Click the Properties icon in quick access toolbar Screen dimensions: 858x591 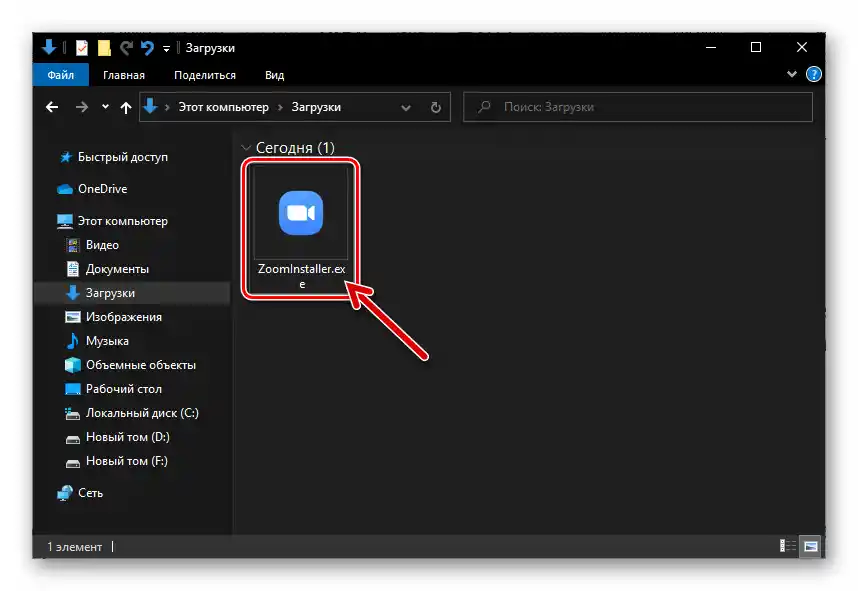82,47
